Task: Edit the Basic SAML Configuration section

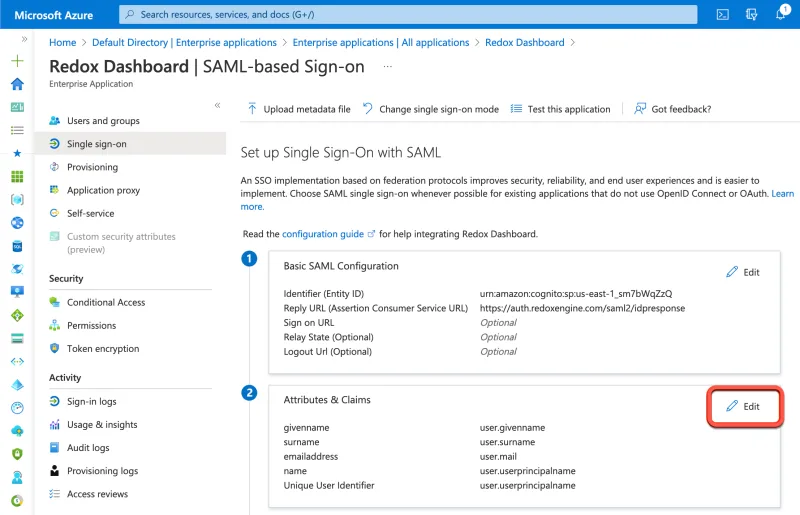Action: point(743,272)
